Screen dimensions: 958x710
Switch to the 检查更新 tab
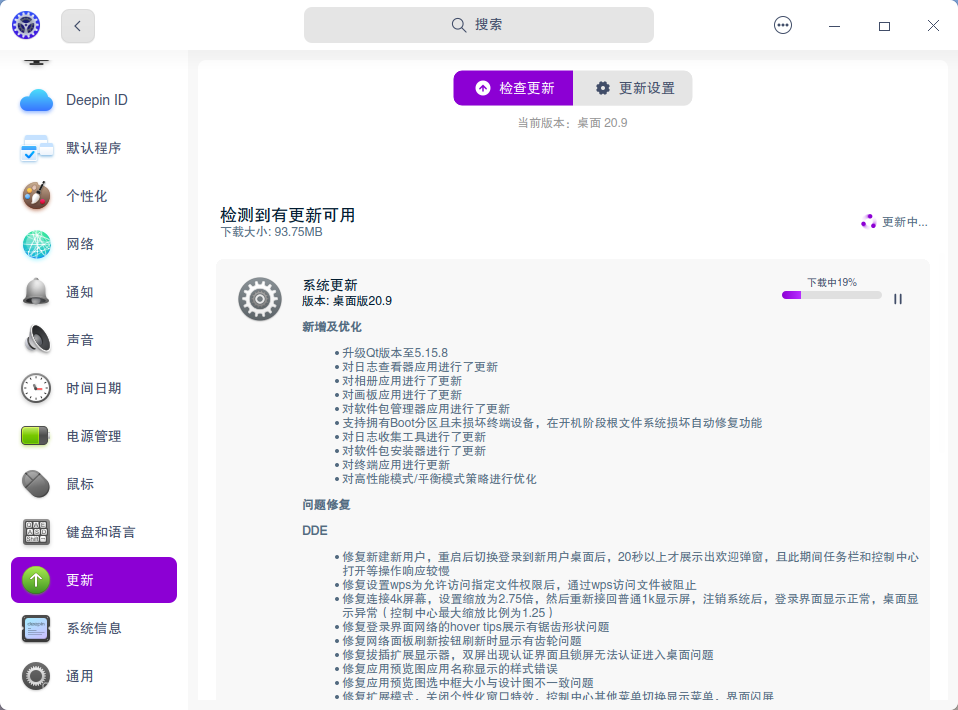(513, 88)
